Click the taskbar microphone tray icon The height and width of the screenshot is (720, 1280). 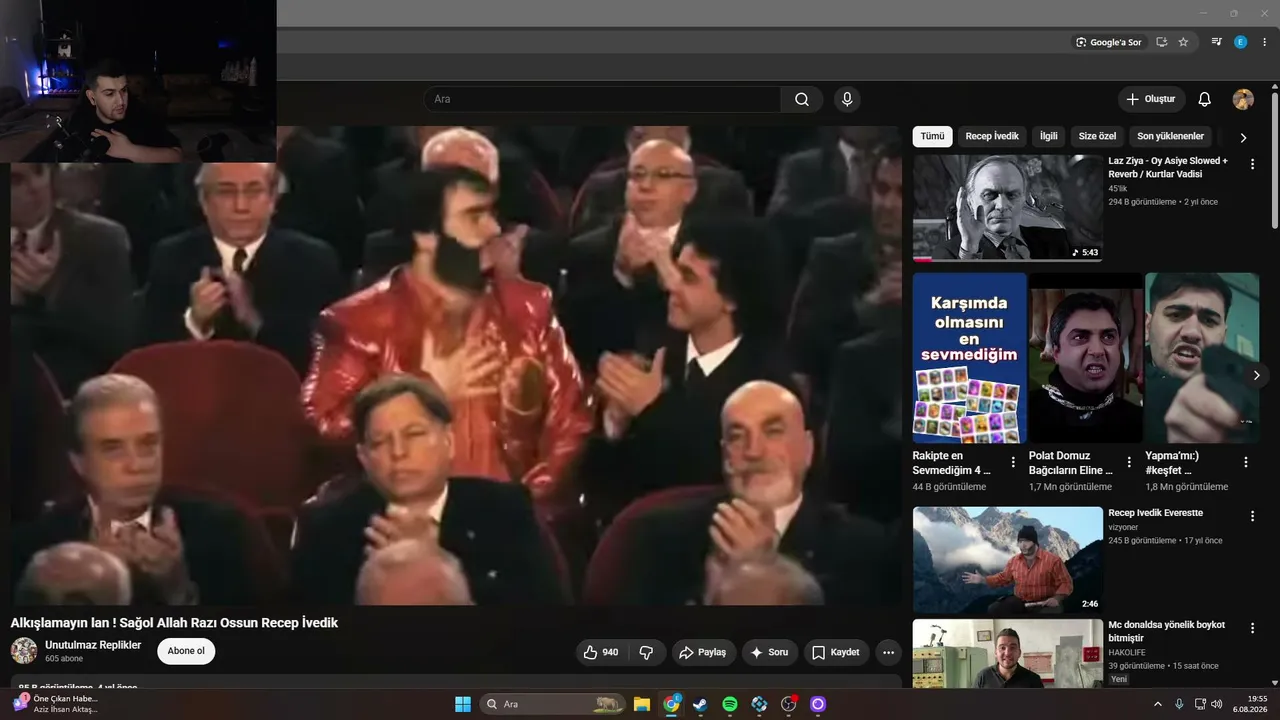pyautogui.click(x=1179, y=704)
